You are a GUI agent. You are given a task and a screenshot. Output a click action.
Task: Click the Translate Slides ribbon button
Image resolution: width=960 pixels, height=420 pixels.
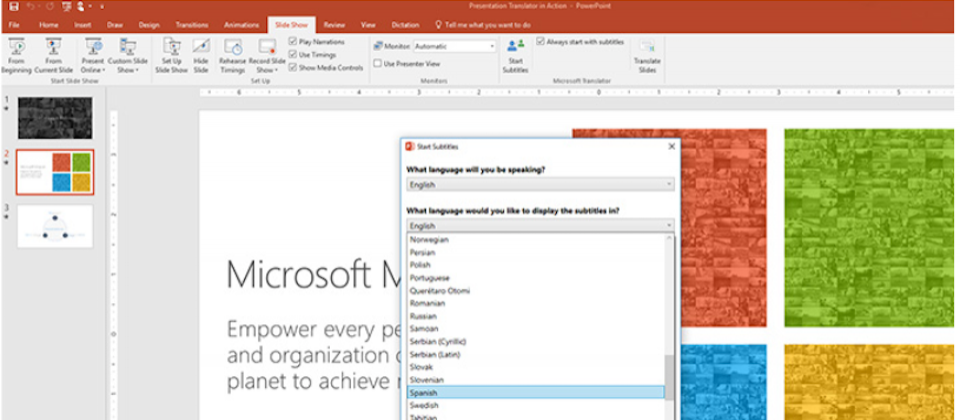[x=647, y=56]
